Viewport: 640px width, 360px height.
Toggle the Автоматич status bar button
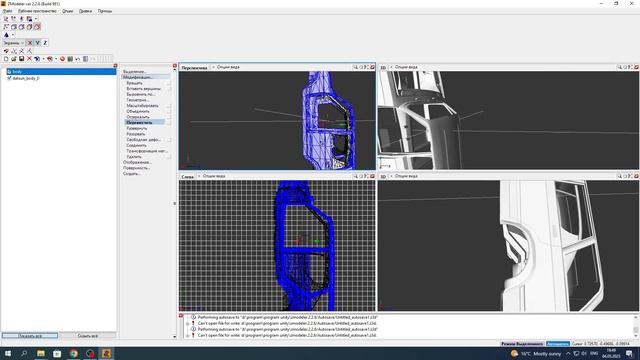tap(558, 344)
